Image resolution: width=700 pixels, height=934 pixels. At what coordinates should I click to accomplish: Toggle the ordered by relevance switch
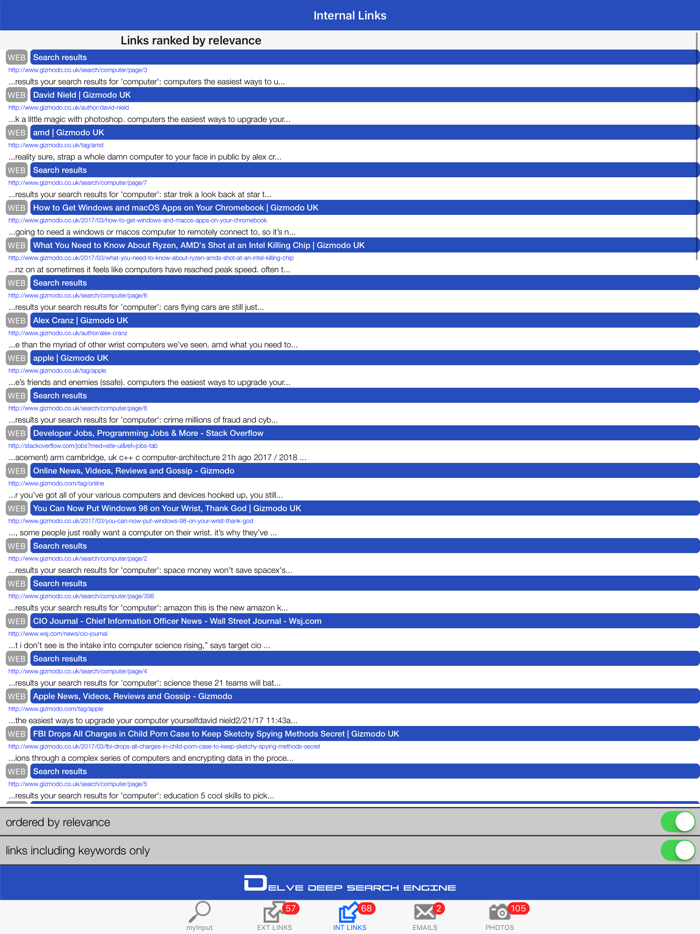[678, 822]
